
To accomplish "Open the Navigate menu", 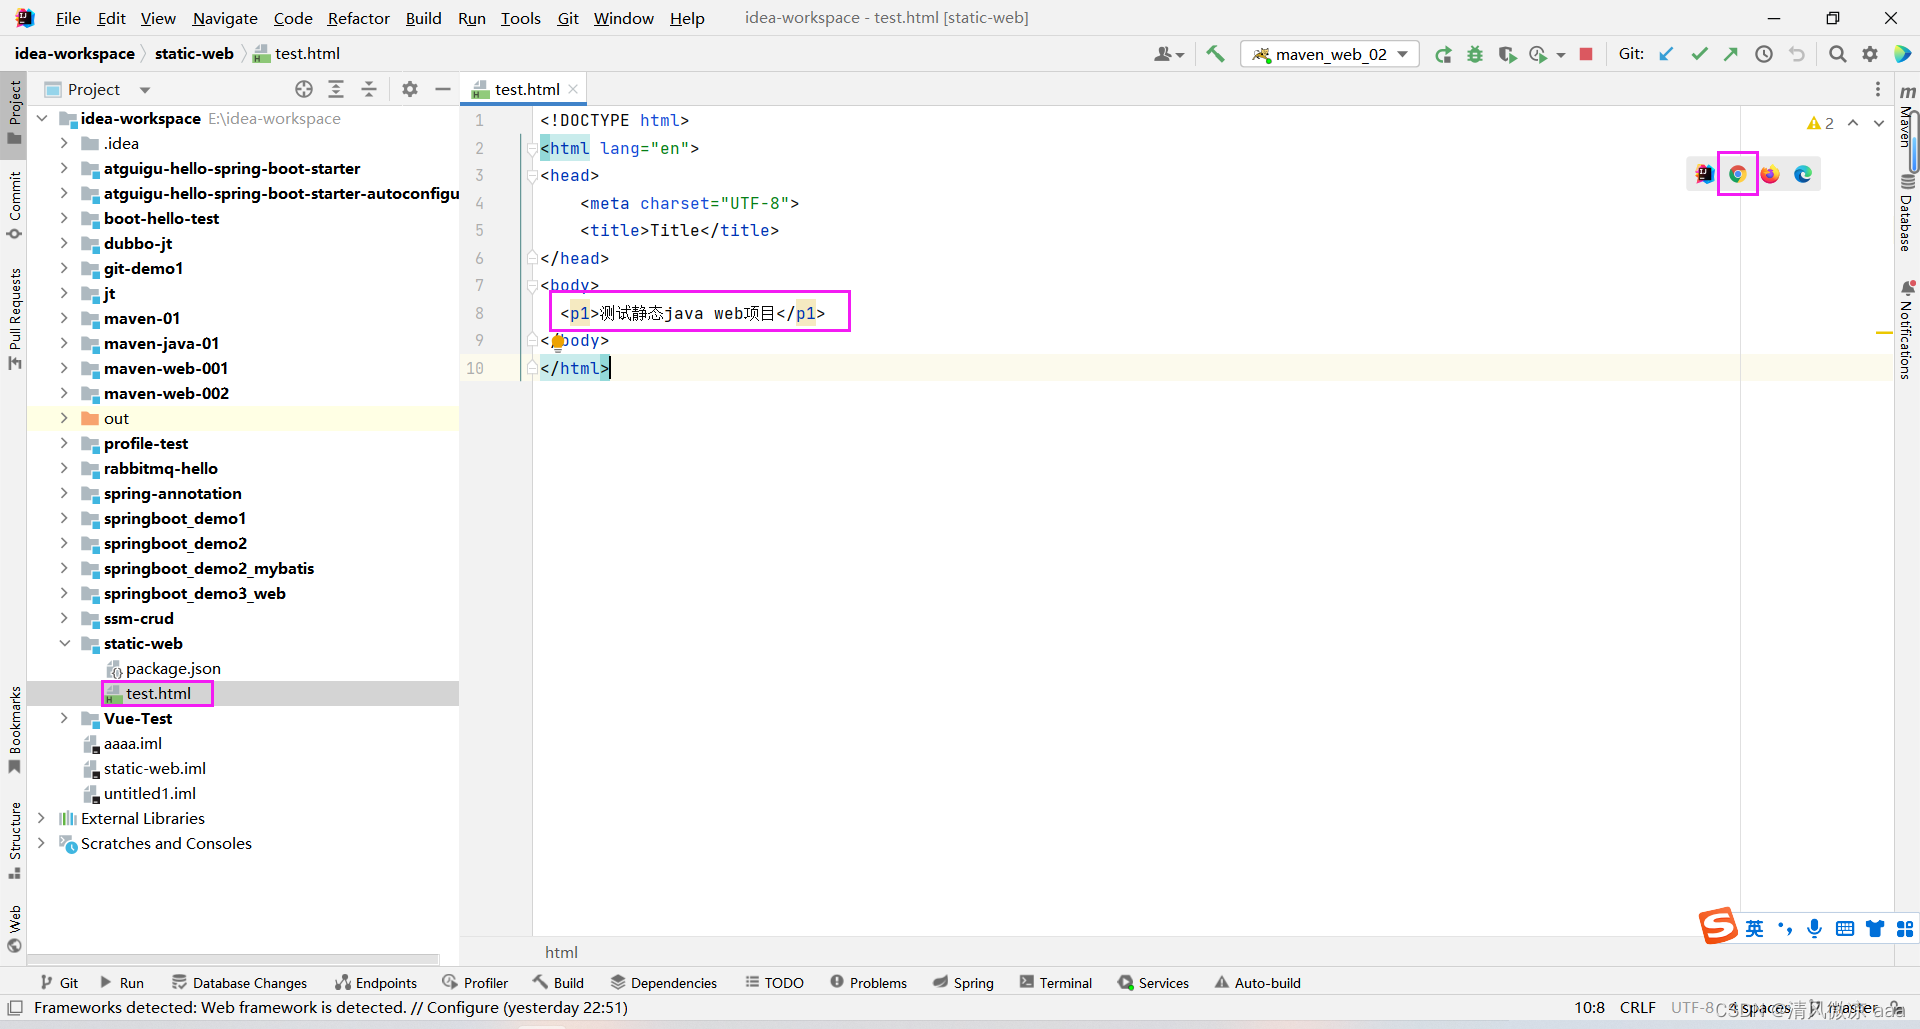I will pos(225,18).
